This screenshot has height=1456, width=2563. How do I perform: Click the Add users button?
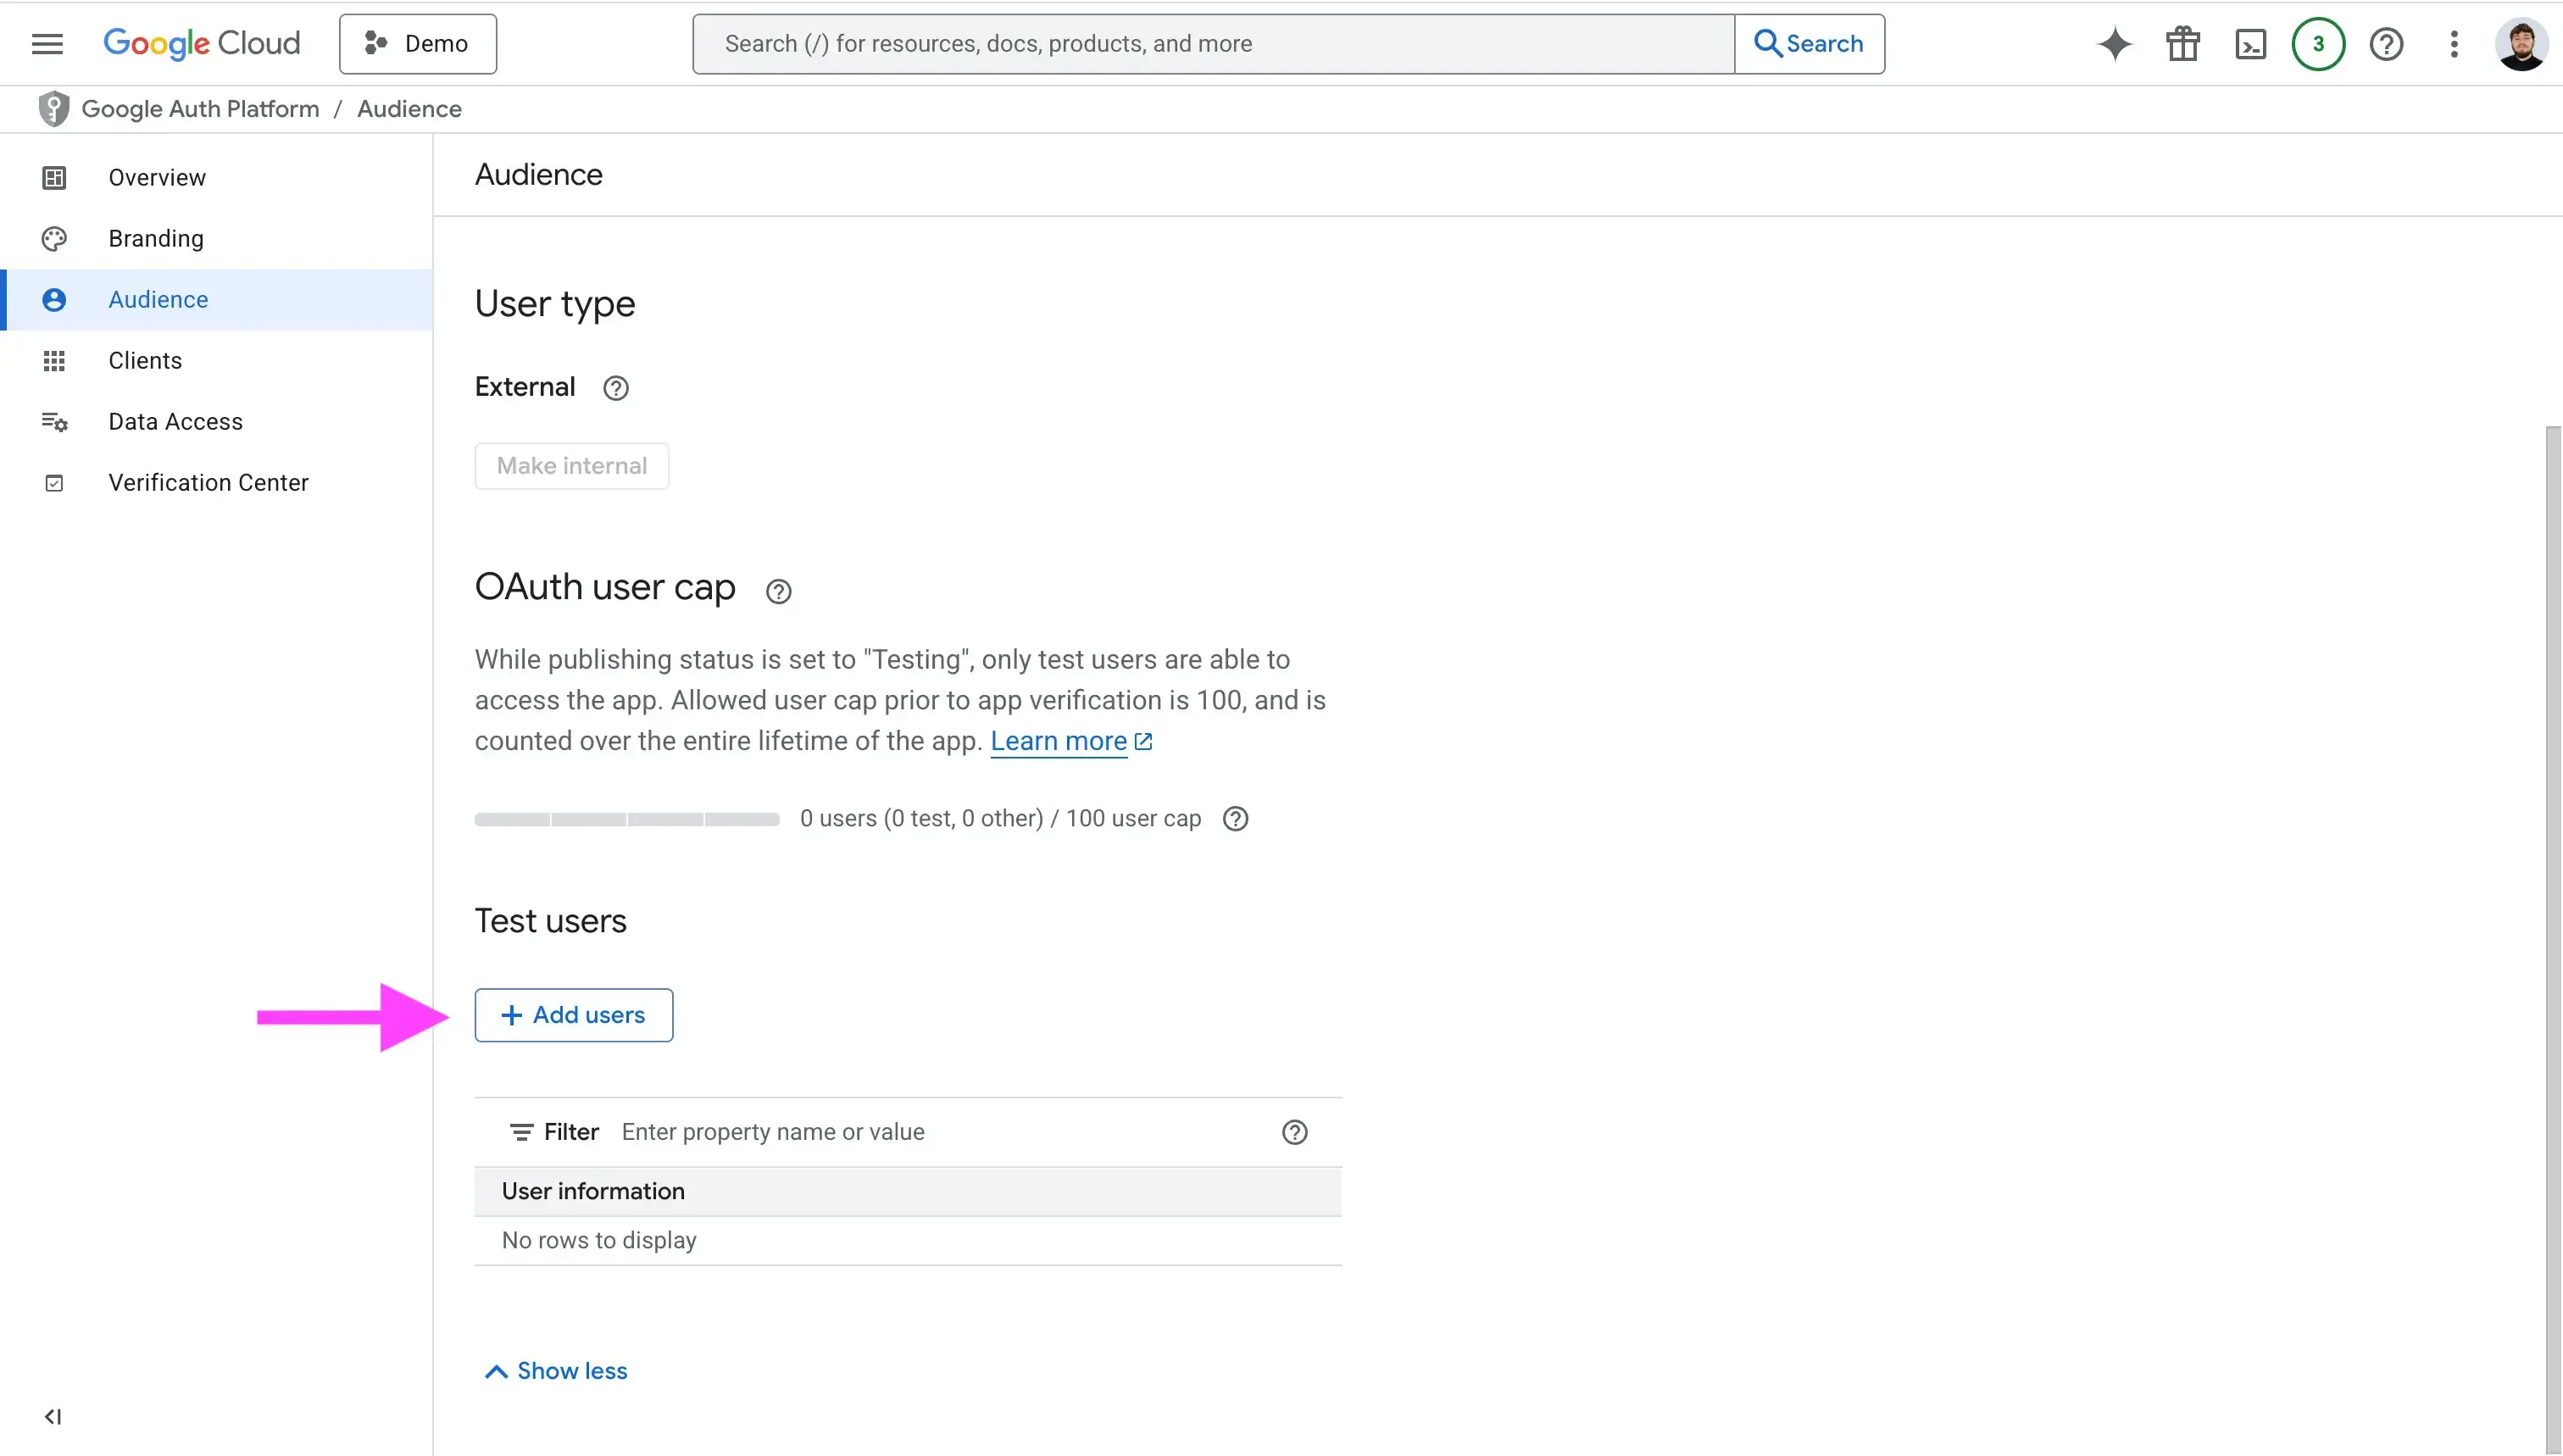tap(573, 1014)
